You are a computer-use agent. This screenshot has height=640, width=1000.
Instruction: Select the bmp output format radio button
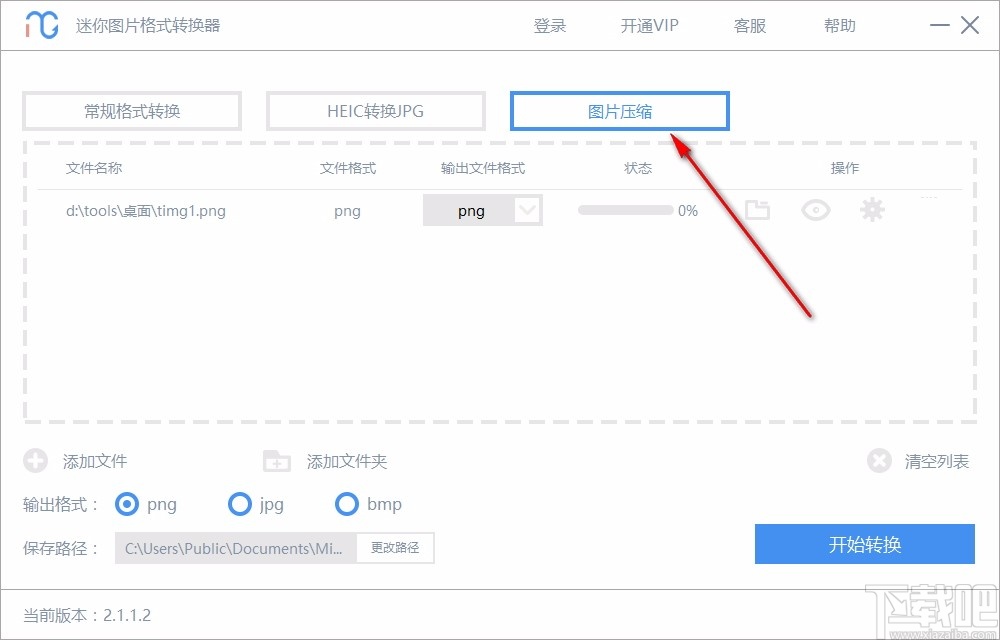coord(347,505)
